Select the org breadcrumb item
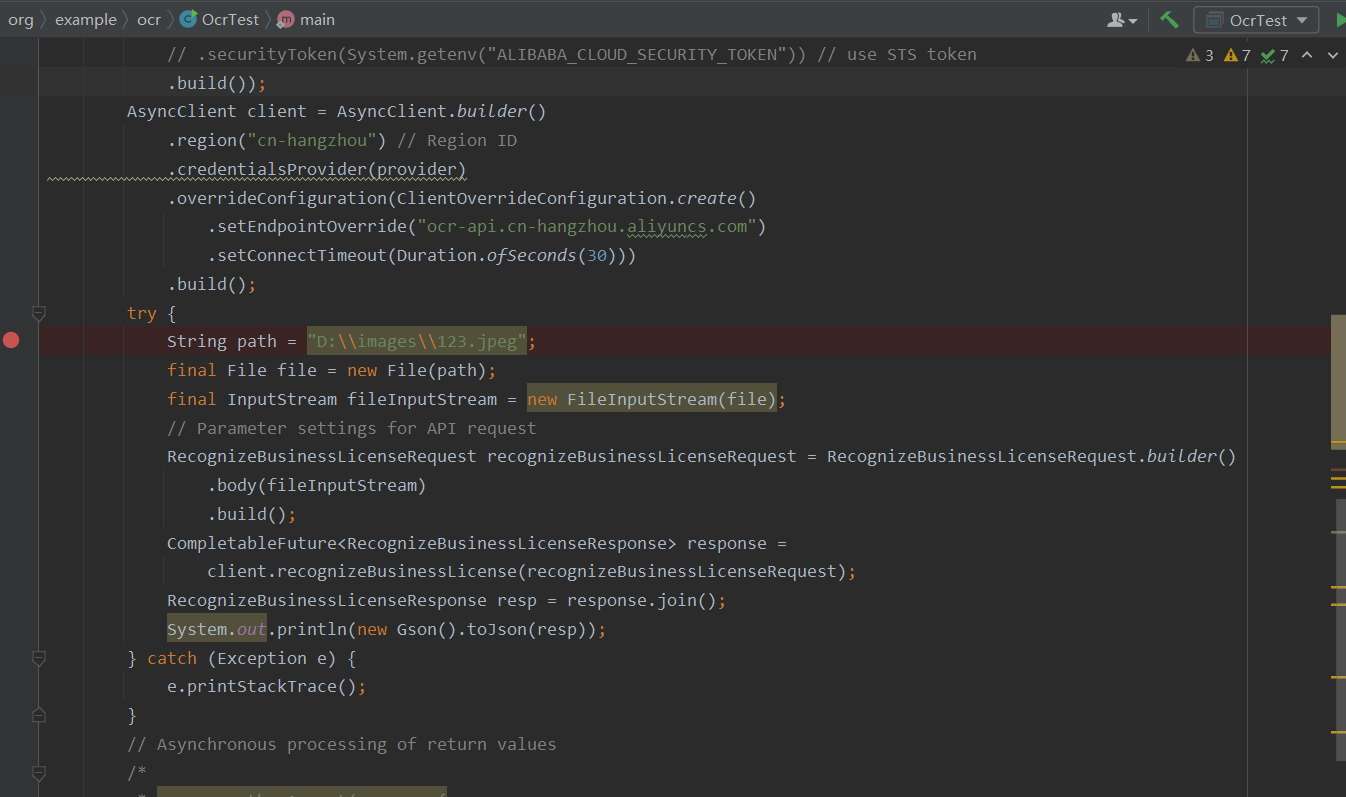 (x=20, y=19)
